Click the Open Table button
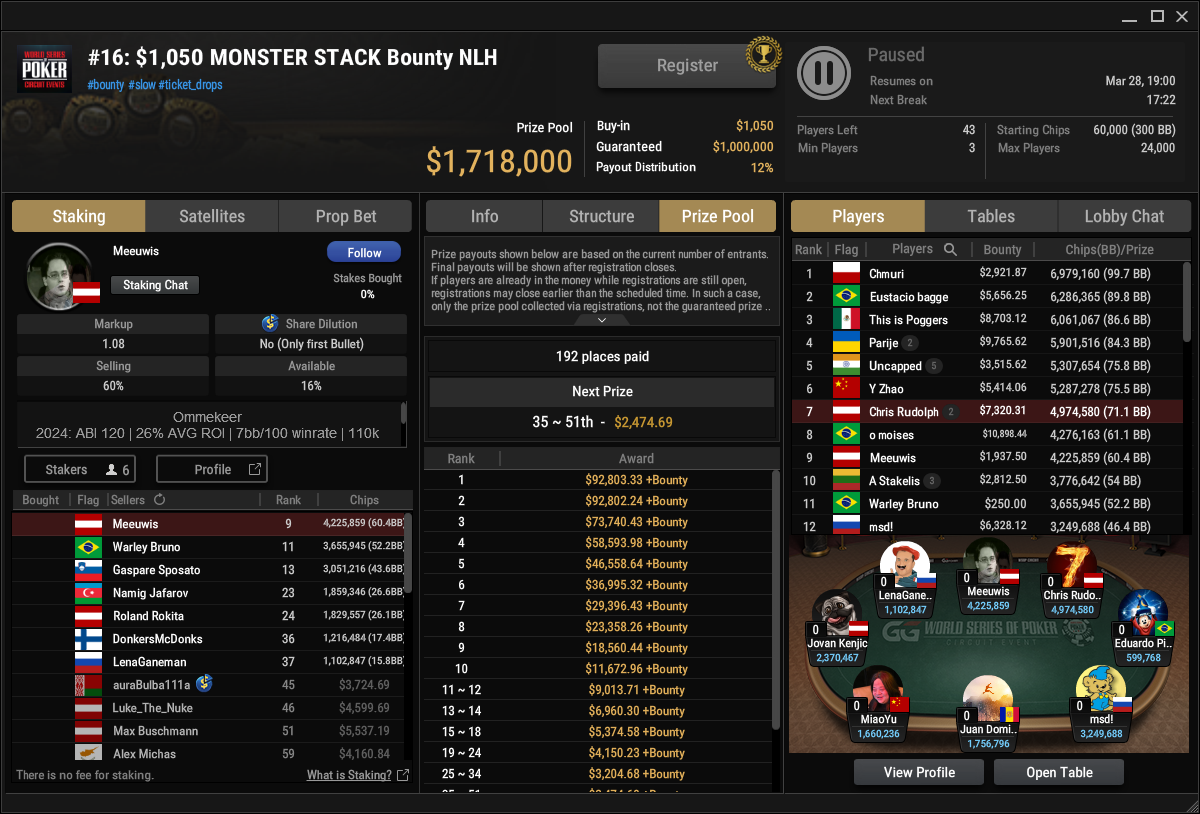1200x814 pixels. pyautogui.click(x=1059, y=772)
